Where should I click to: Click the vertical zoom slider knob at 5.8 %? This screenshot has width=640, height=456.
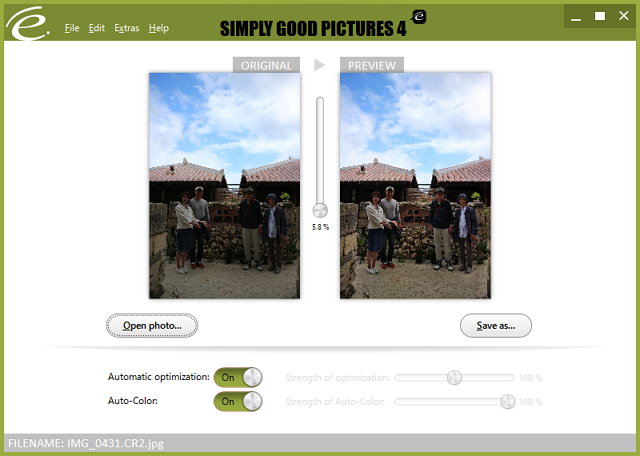click(x=320, y=211)
